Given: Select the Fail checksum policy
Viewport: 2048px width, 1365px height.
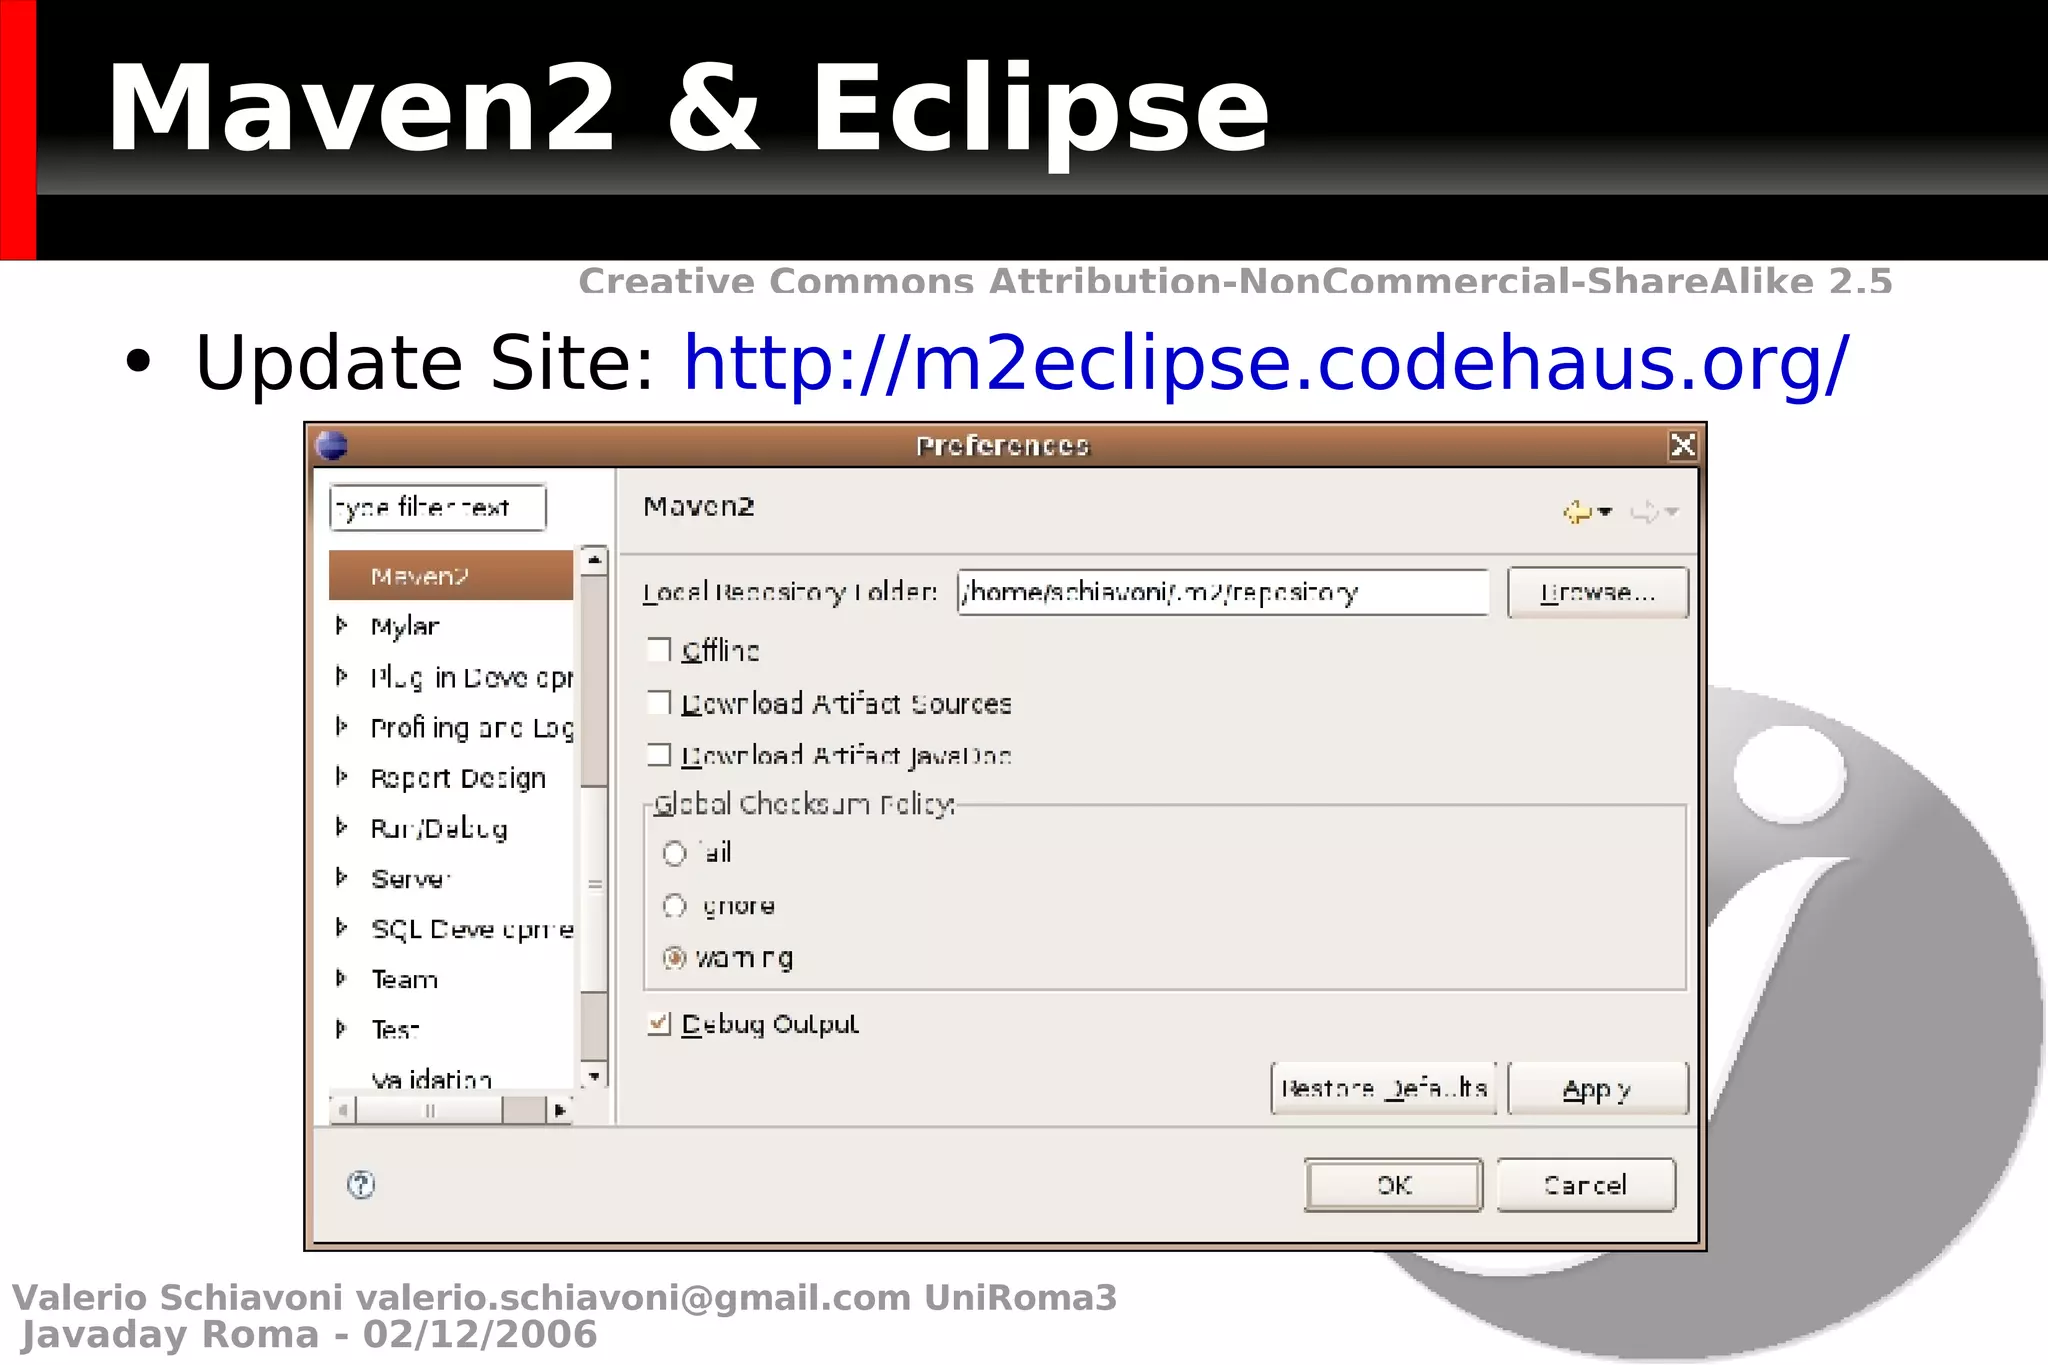Looking at the screenshot, I should click(675, 853).
